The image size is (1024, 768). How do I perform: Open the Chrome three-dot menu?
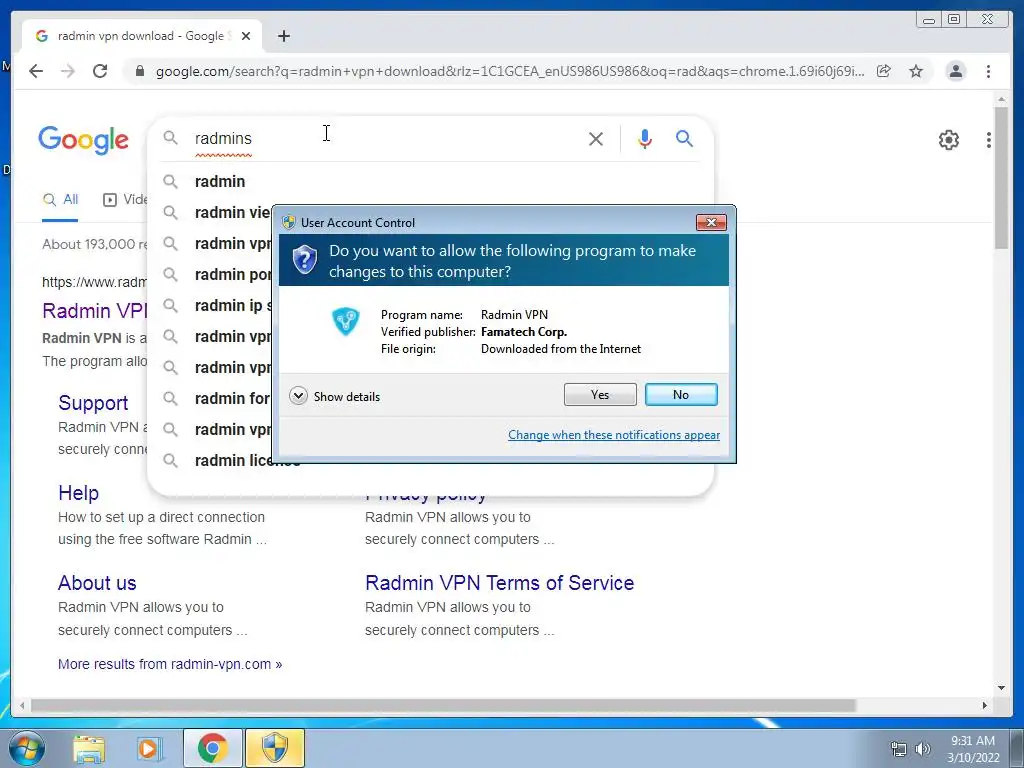coord(988,71)
